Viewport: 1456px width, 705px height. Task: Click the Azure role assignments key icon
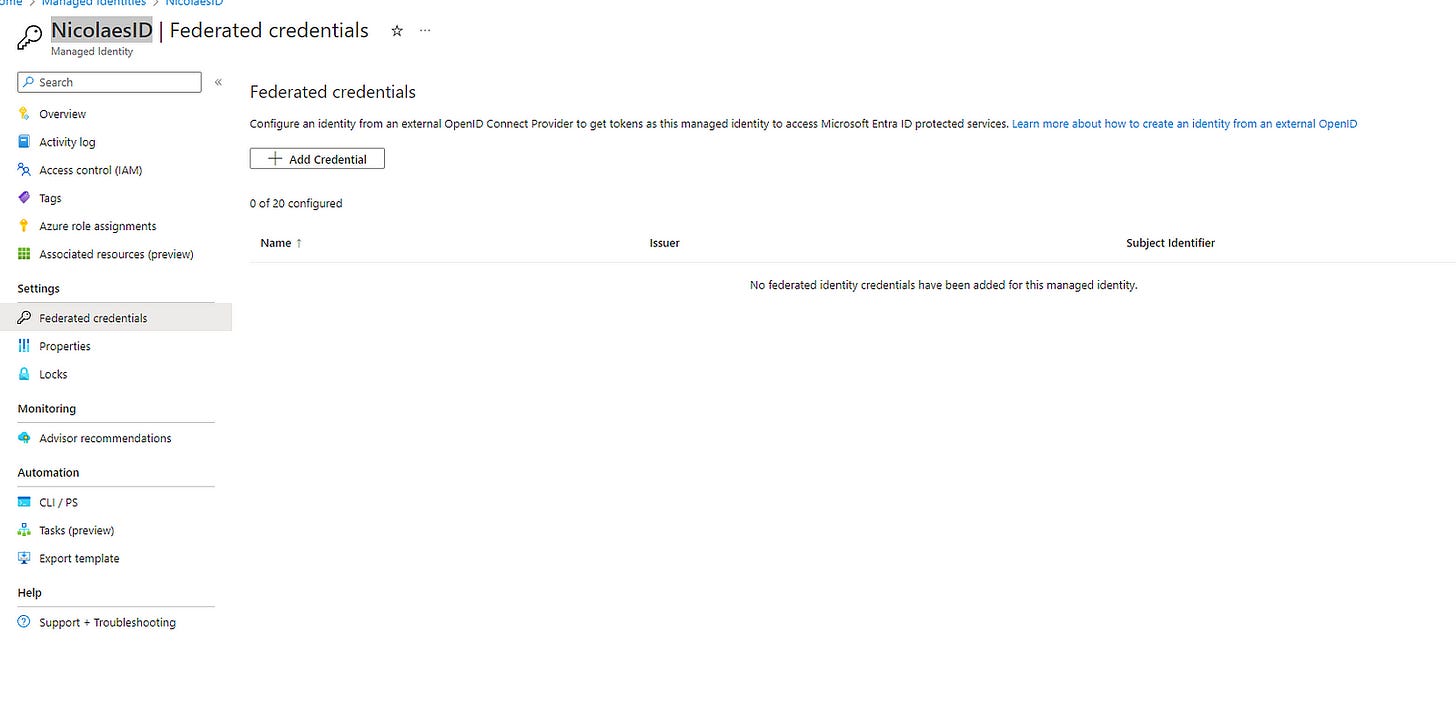(x=24, y=226)
